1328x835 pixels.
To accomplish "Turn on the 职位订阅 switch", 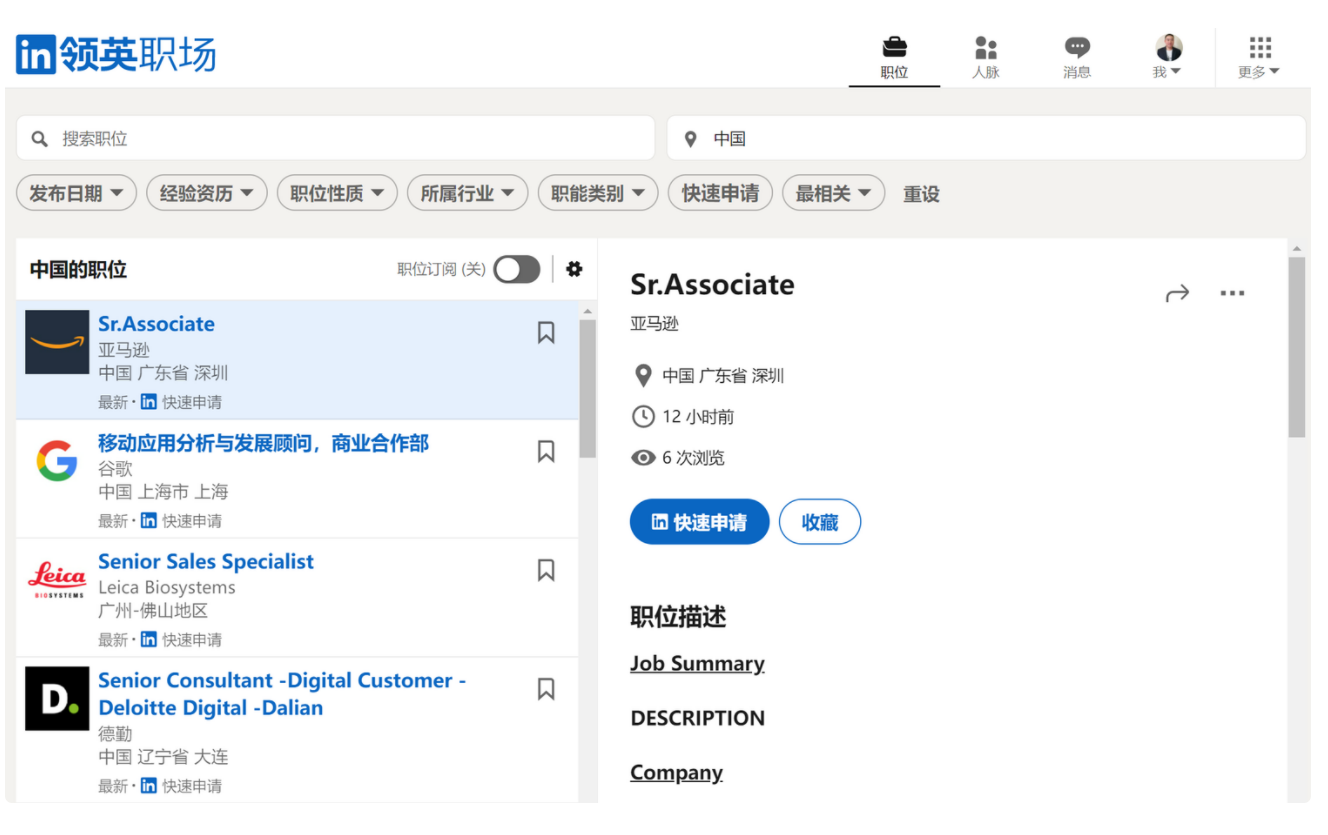I will click(517, 269).
